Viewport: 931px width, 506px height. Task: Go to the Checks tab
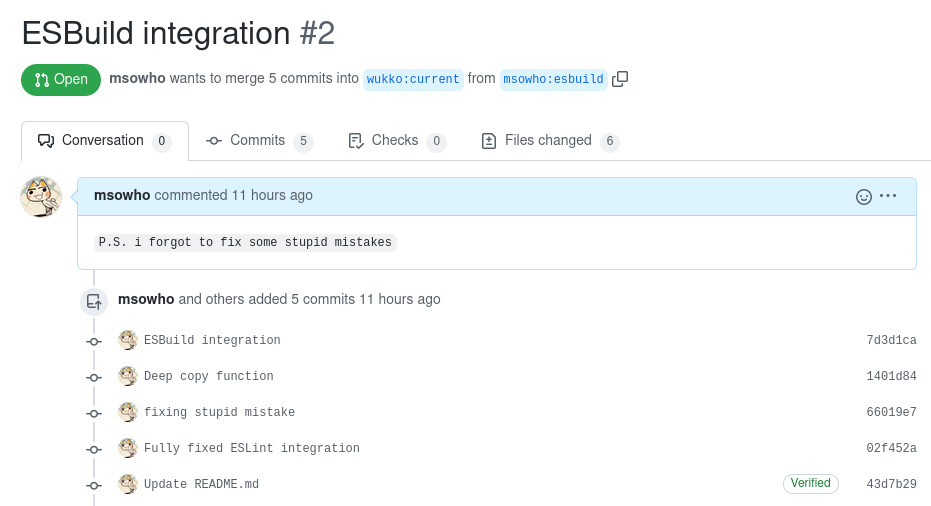click(x=396, y=141)
